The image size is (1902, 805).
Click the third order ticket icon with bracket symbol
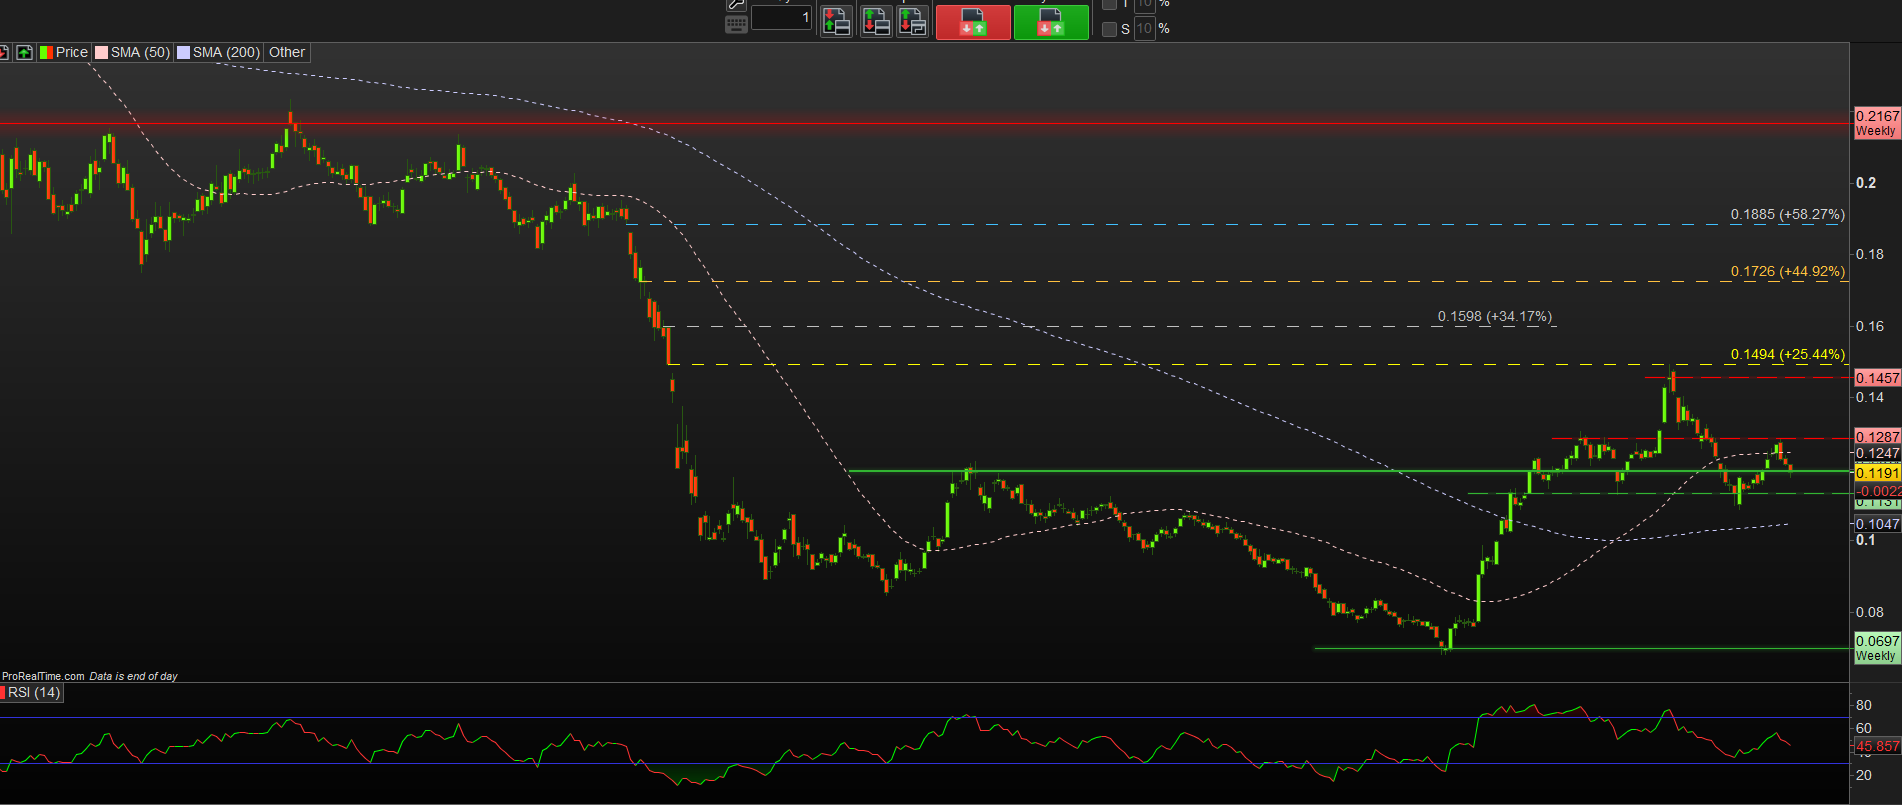tap(913, 21)
